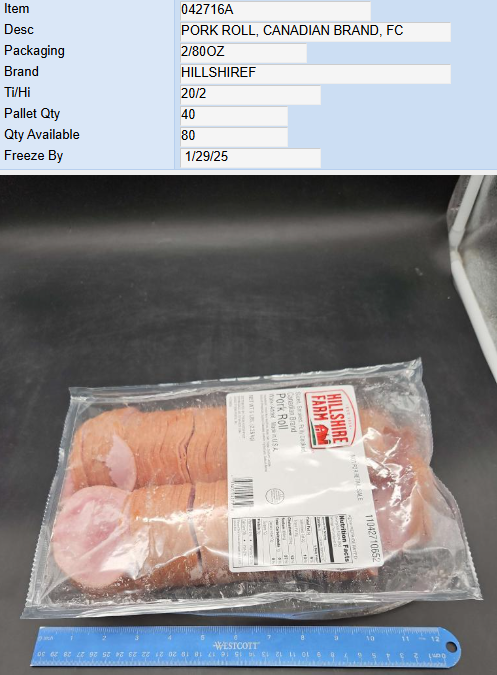The image size is (497, 675).
Task: Focus the Freeze By date field 1/29/25
Action: [250, 158]
